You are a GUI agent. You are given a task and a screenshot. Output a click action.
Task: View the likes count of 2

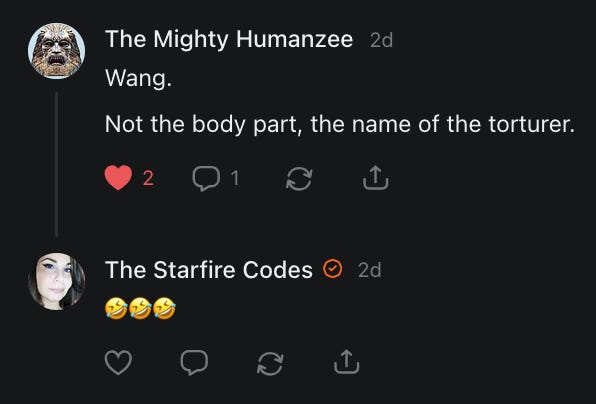tap(148, 178)
